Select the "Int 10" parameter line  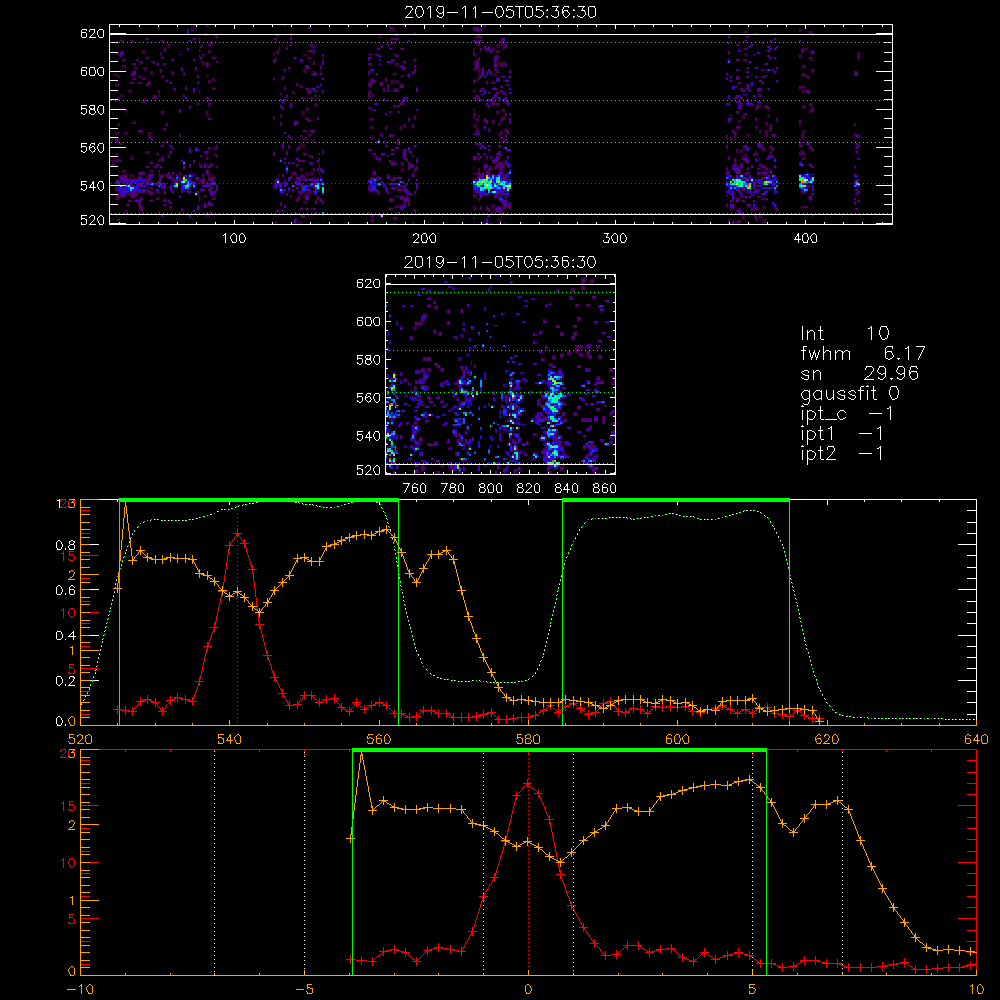[844, 333]
